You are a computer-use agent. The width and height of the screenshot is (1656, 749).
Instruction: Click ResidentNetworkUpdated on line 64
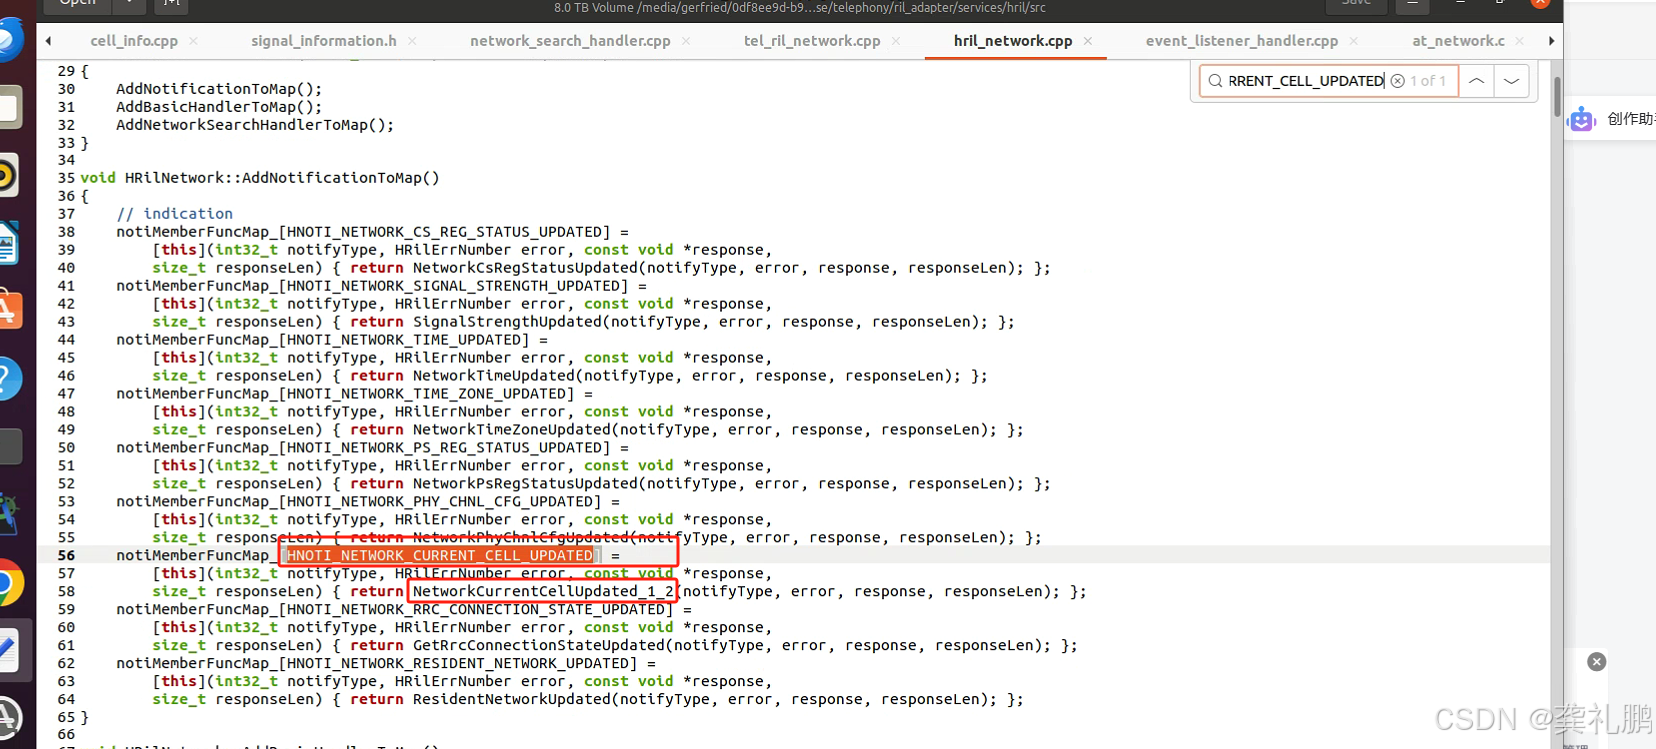pyautogui.click(x=512, y=700)
